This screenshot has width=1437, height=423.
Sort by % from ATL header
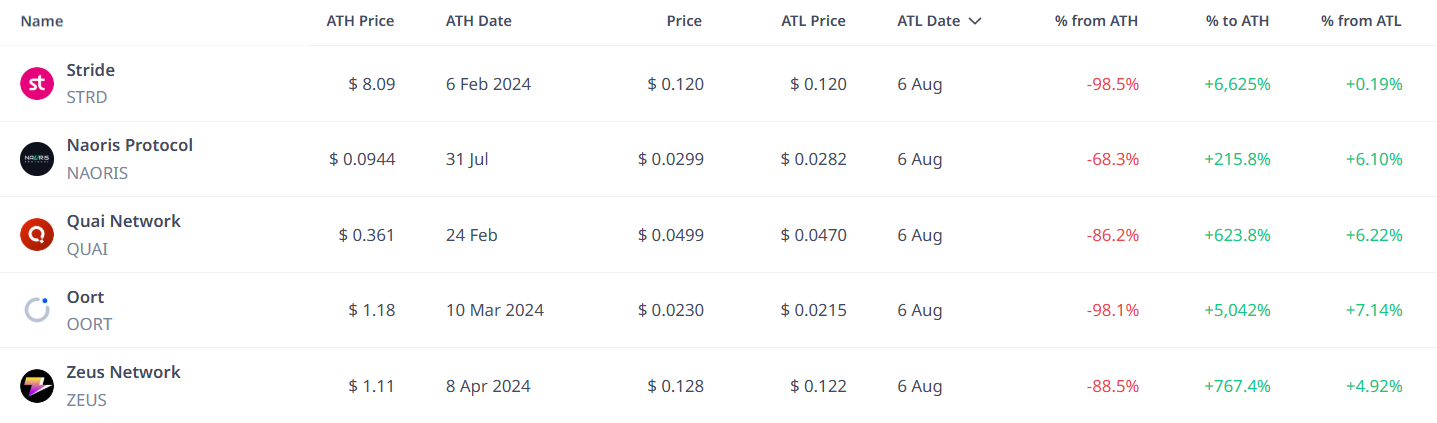(1361, 21)
